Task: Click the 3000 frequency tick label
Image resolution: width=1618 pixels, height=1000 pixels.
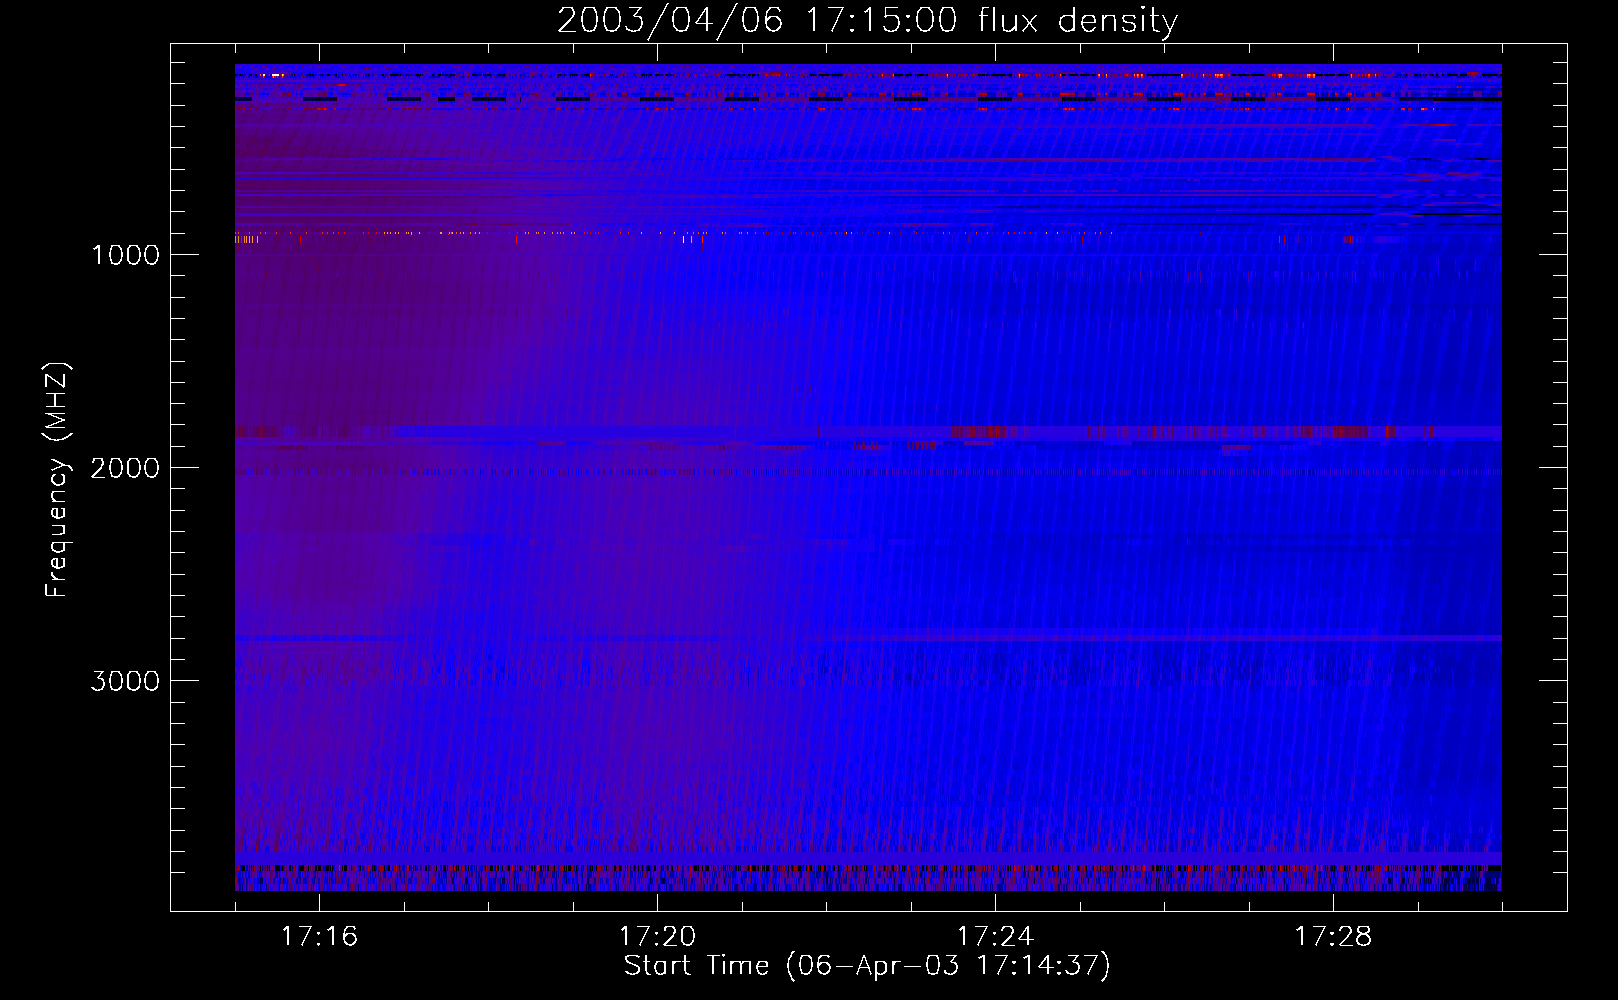Action: [x=125, y=681]
